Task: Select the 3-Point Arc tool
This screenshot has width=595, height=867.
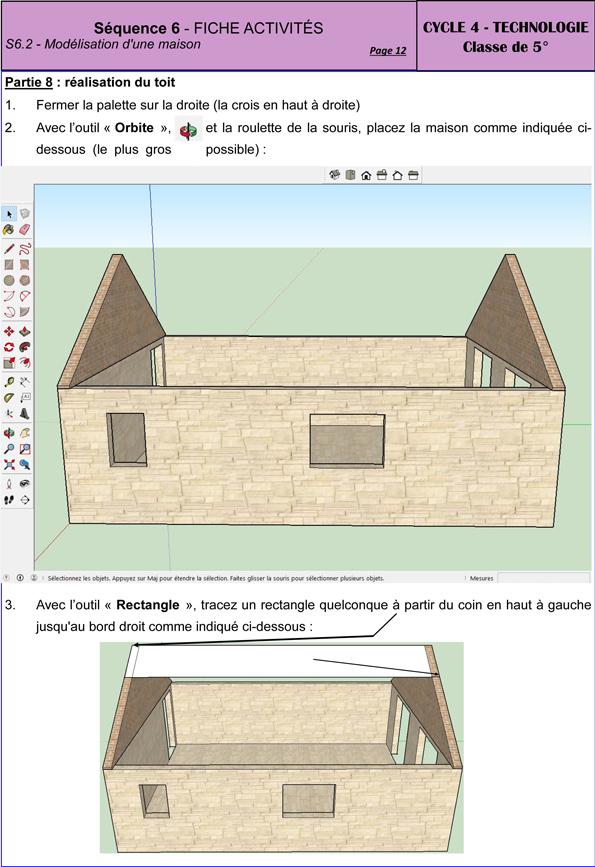Action: [x=9, y=312]
